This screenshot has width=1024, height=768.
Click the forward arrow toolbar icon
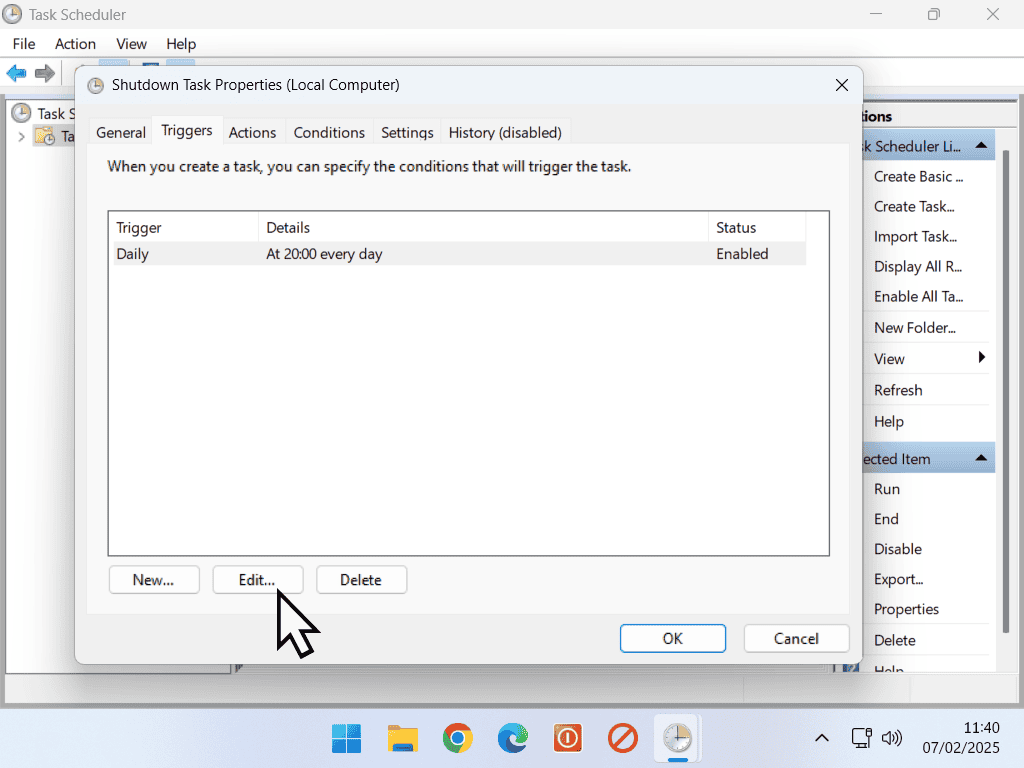click(x=44, y=73)
